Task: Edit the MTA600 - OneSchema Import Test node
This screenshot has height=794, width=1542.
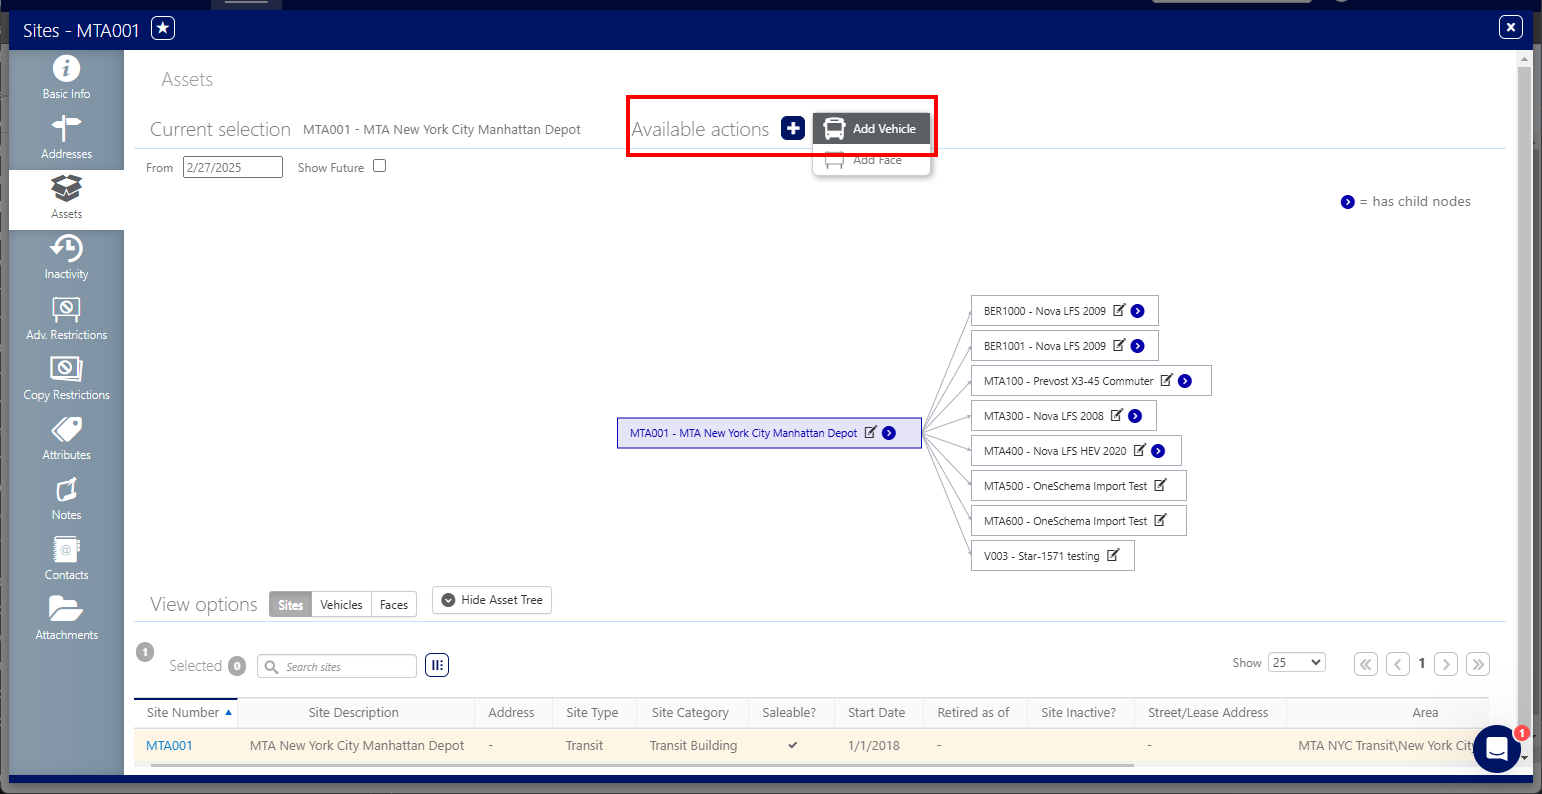Action: click(1160, 520)
